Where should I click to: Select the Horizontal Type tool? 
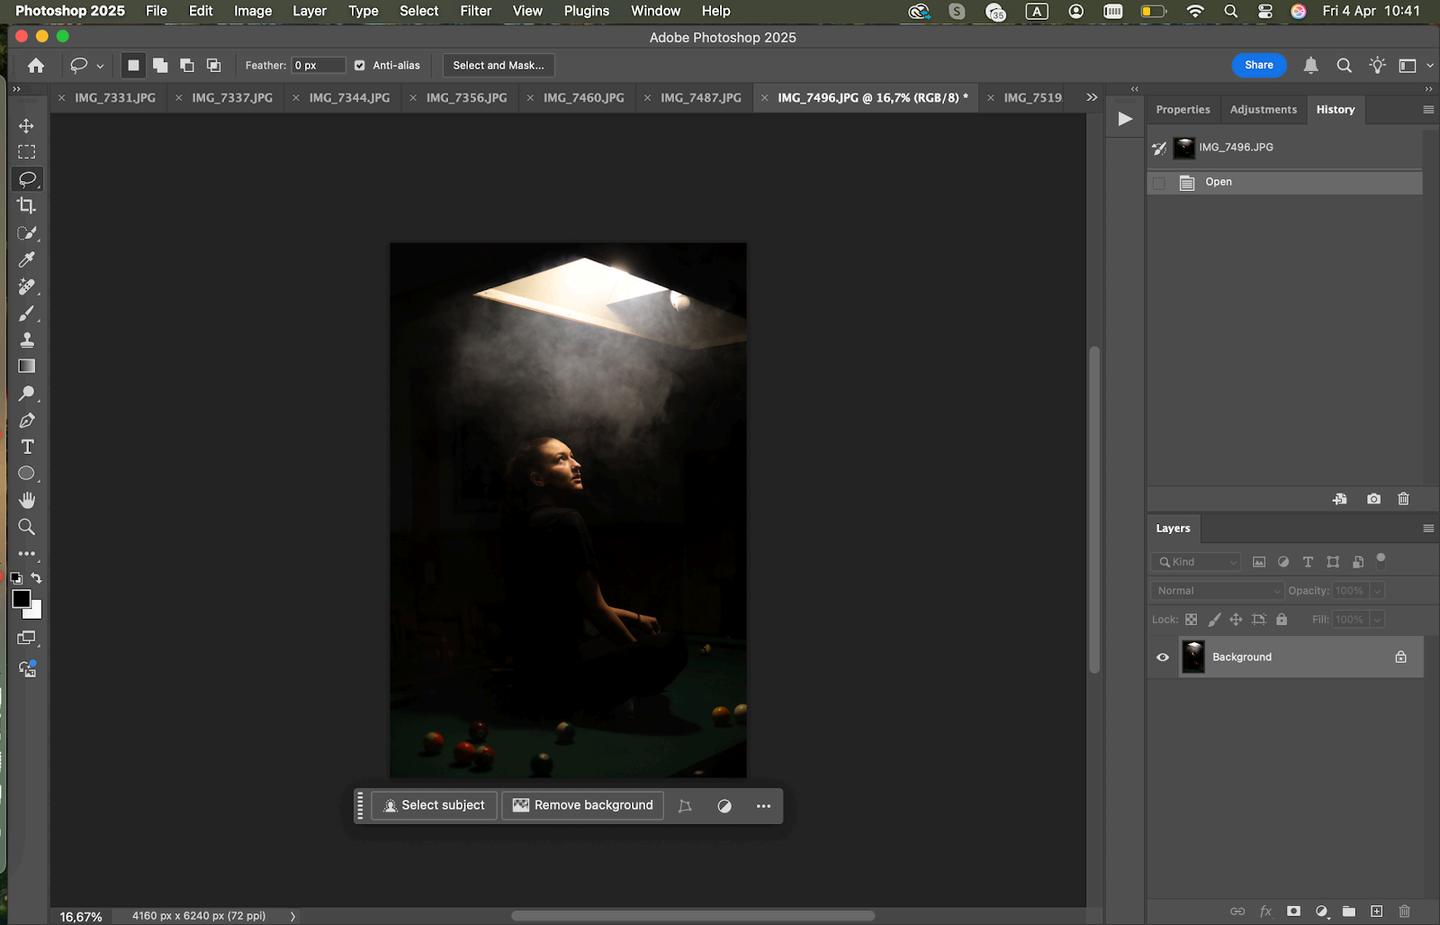pyautogui.click(x=27, y=447)
